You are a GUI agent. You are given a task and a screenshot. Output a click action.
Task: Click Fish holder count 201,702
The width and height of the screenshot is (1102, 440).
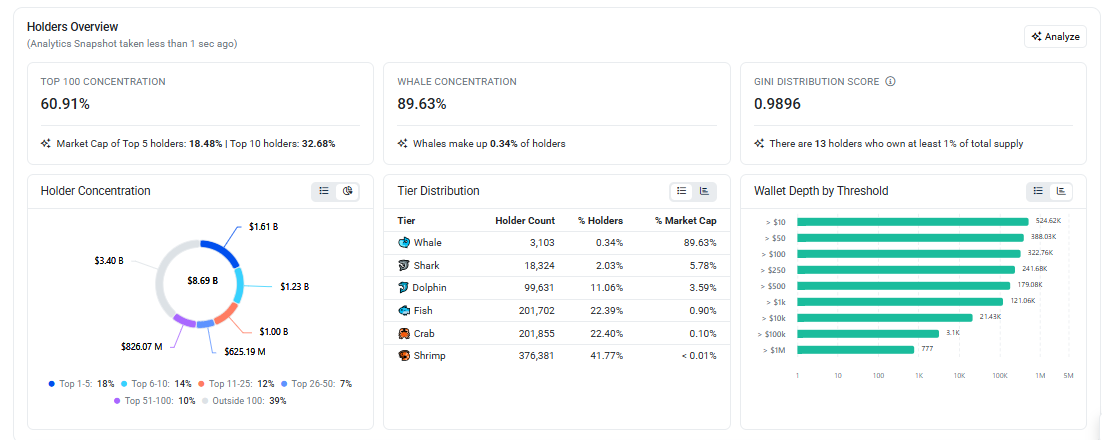pyautogui.click(x=536, y=310)
